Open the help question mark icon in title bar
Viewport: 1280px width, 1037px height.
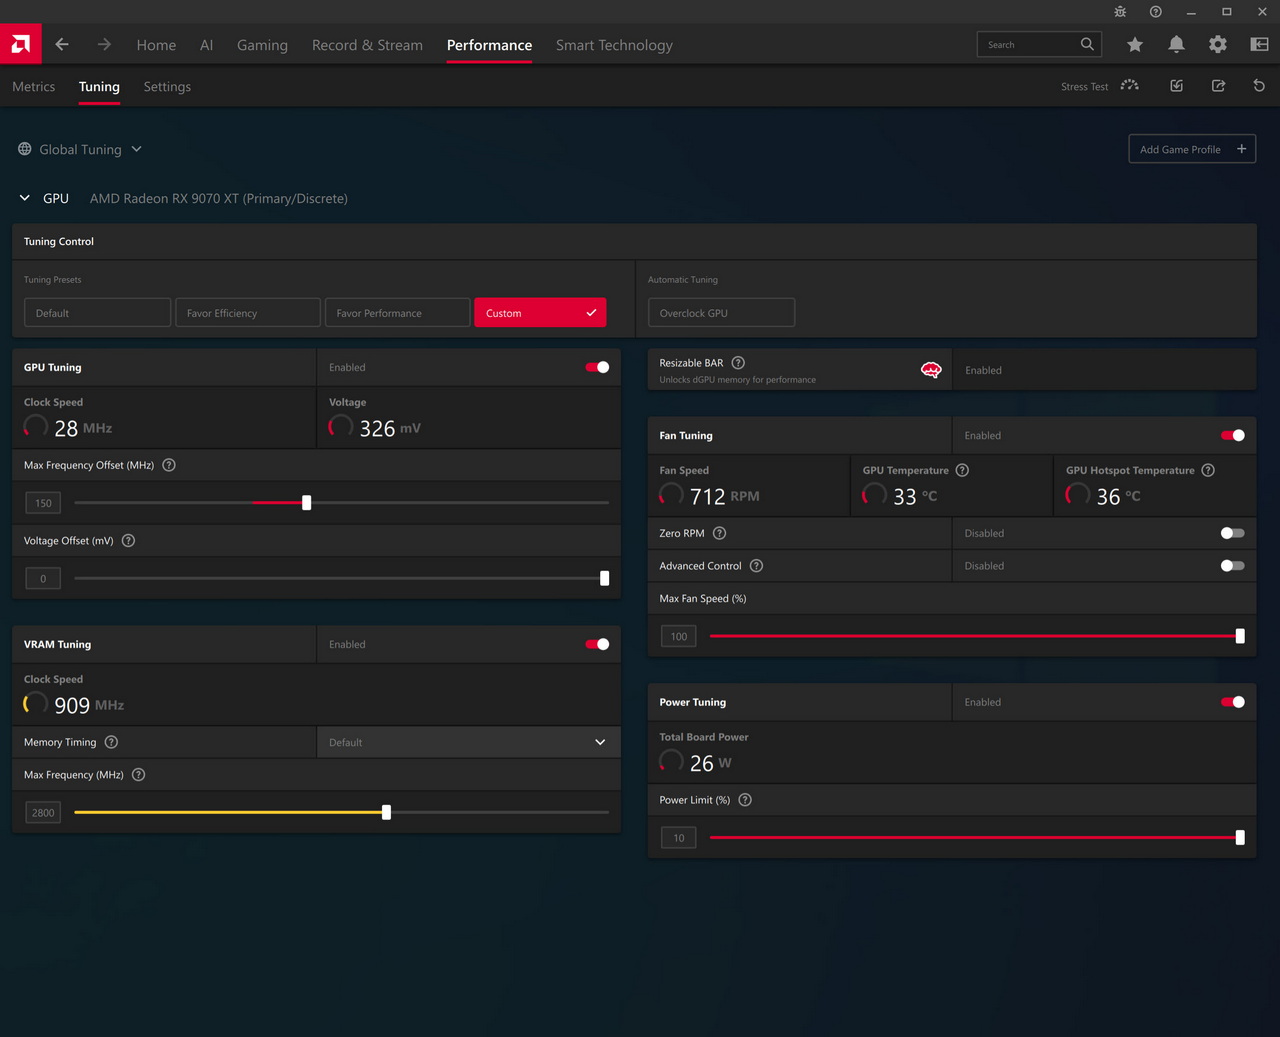(x=1156, y=12)
